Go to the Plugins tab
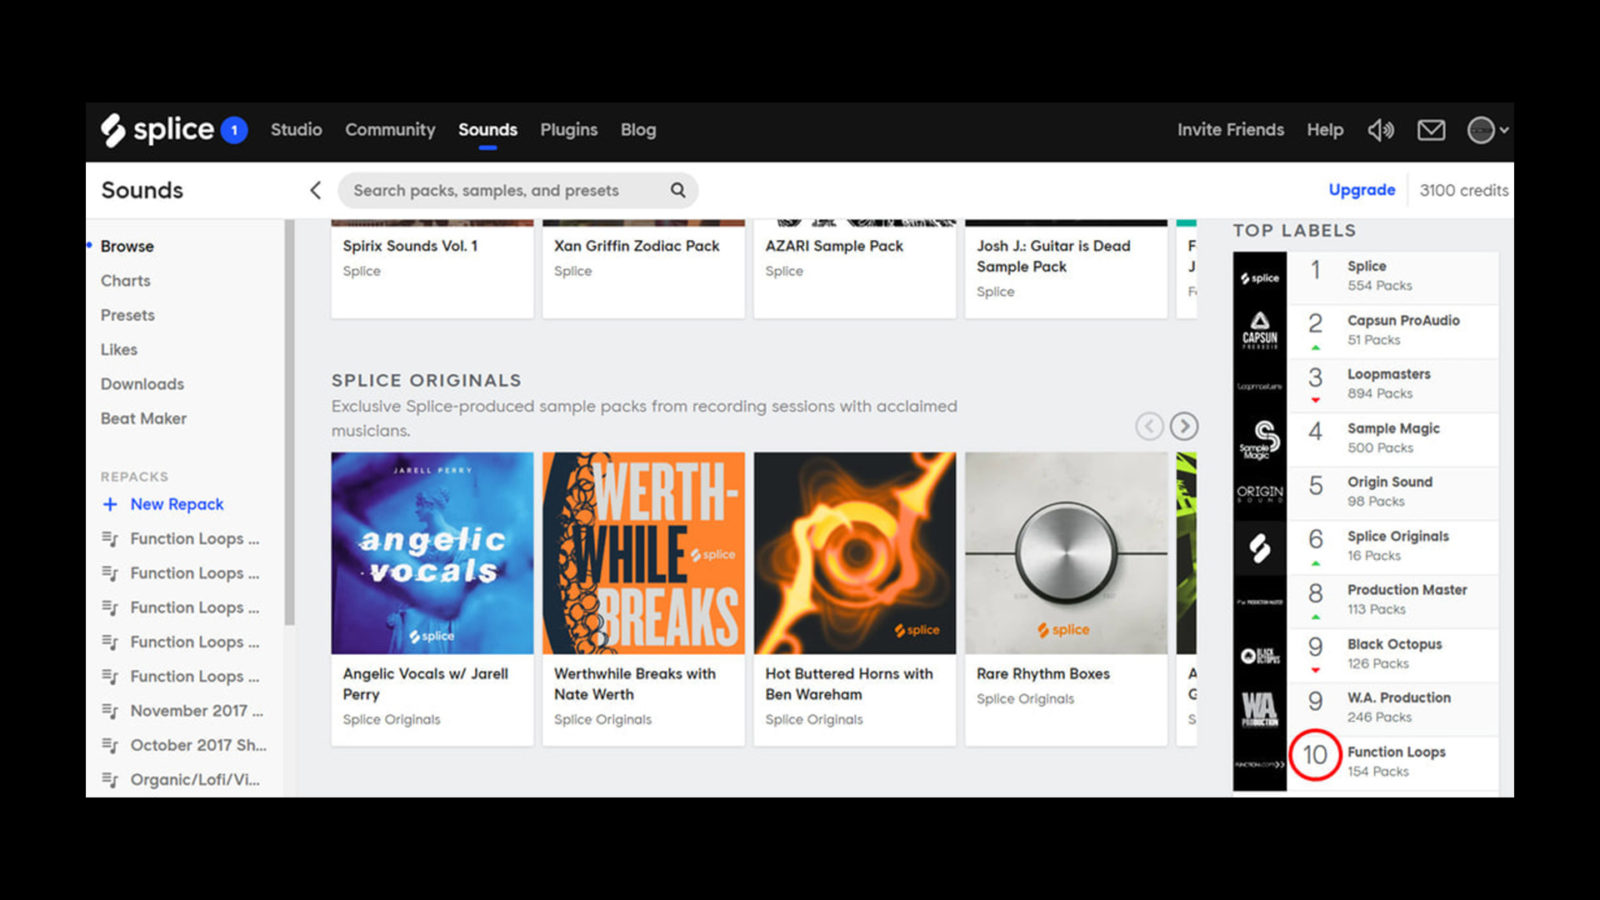Viewport: 1600px width, 900px height. (x=569, y=130)
